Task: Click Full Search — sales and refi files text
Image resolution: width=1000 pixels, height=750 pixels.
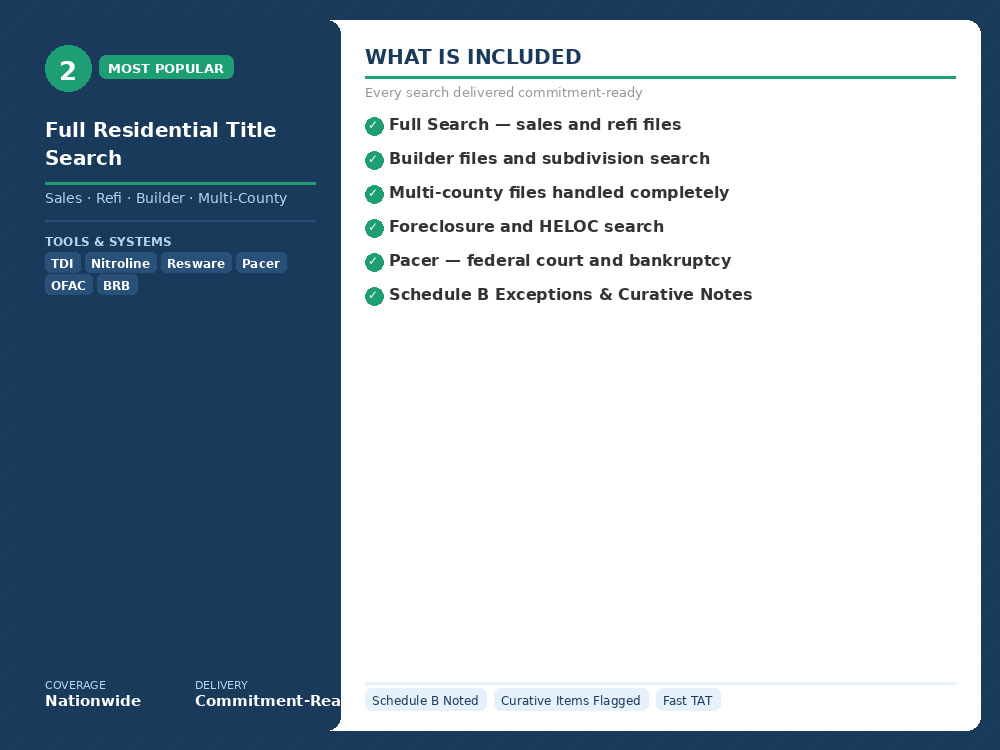Action: point(535,124)
